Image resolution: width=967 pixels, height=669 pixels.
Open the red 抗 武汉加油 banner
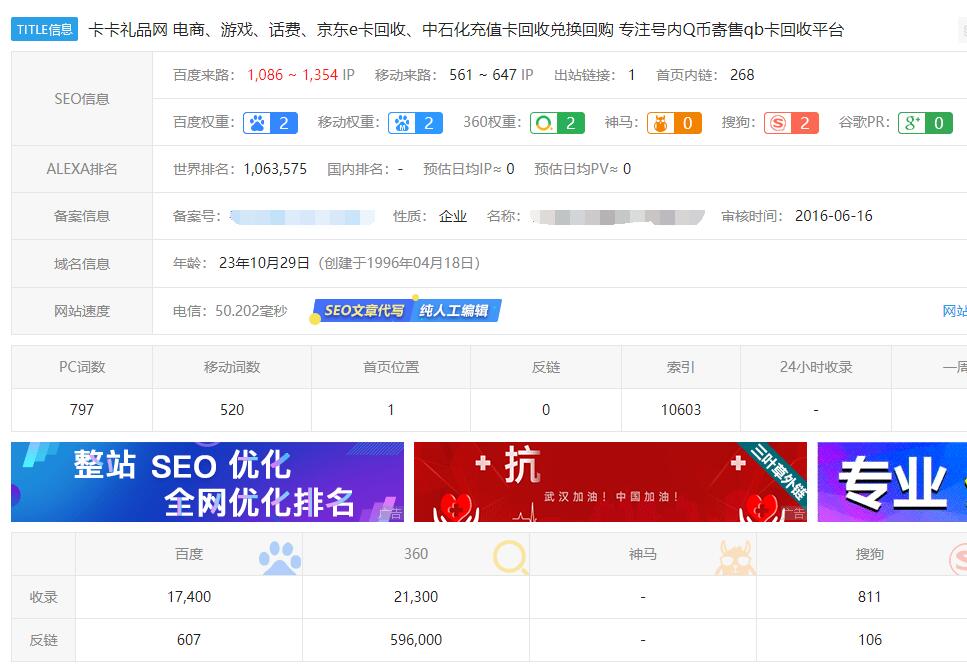click(610, 482)
